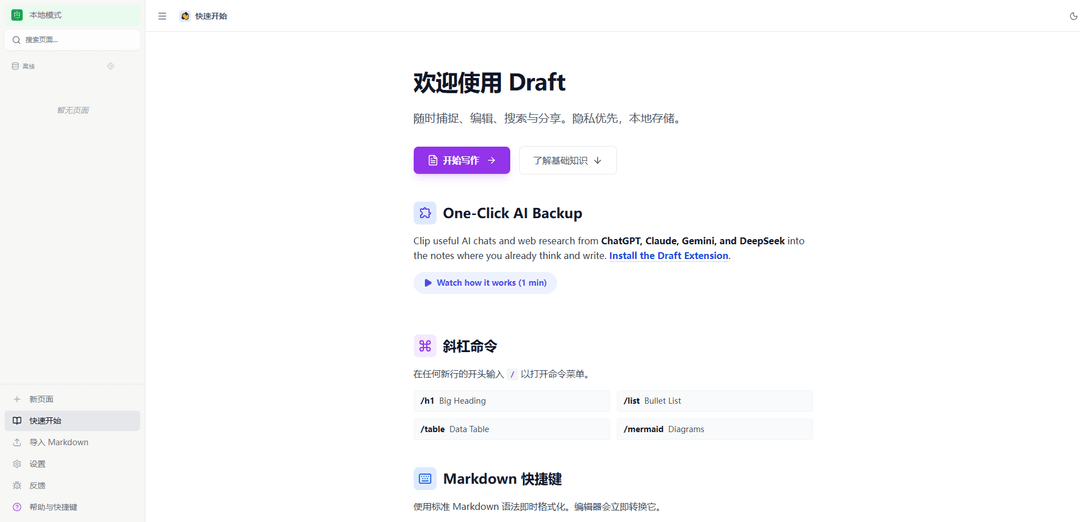The image size is (1080, 522).
Task: Click the search magnifier icon
Action: tap(17, 40)
